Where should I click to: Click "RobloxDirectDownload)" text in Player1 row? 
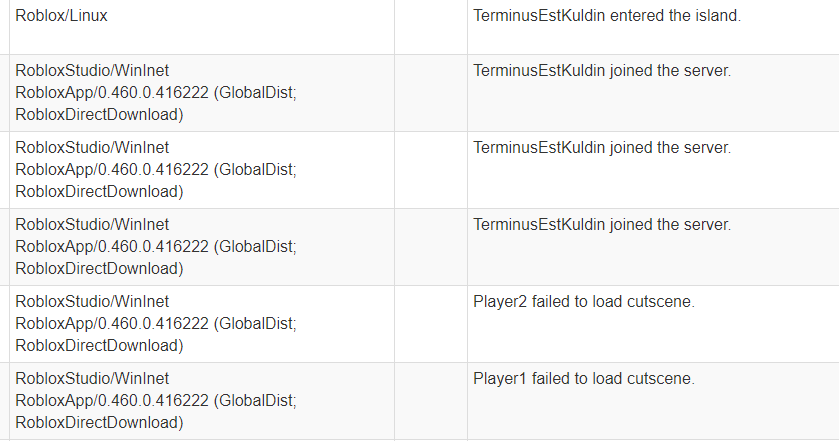(x=99, y=423)
